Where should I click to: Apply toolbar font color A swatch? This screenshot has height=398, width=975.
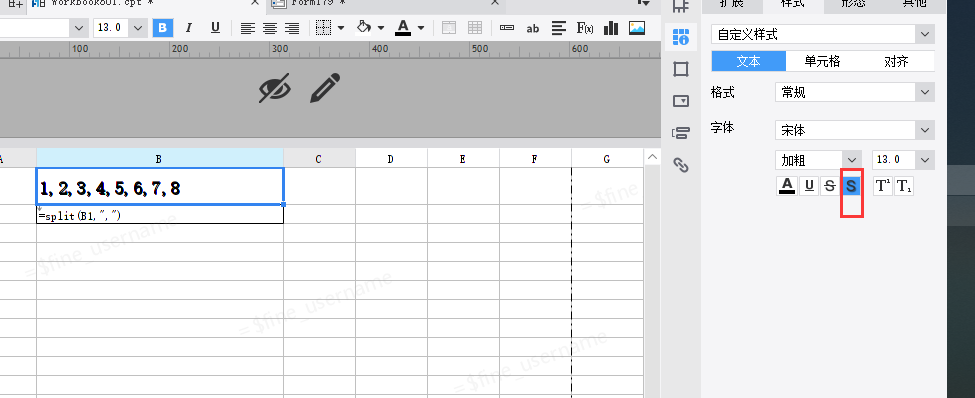coord(403,28)
